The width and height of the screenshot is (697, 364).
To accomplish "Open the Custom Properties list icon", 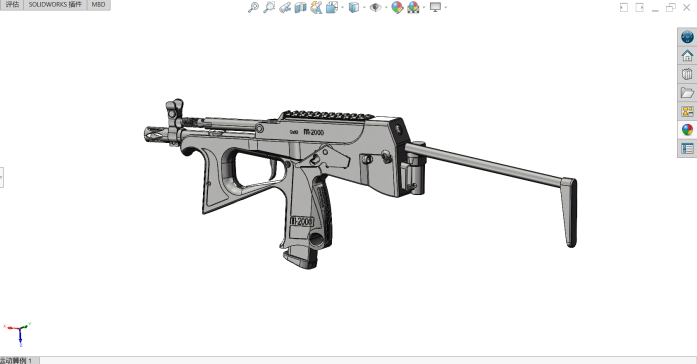I will (687, 148).
